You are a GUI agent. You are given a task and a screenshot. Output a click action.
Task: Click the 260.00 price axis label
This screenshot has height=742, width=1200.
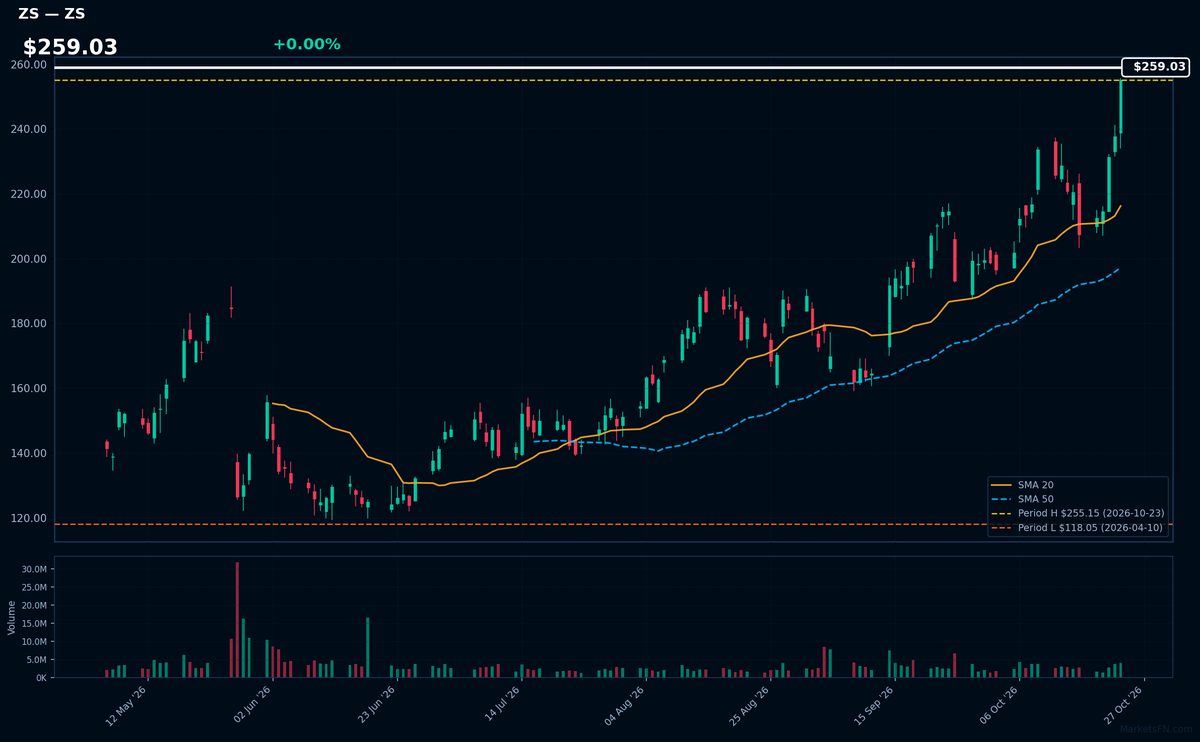(x=29, y=65)
